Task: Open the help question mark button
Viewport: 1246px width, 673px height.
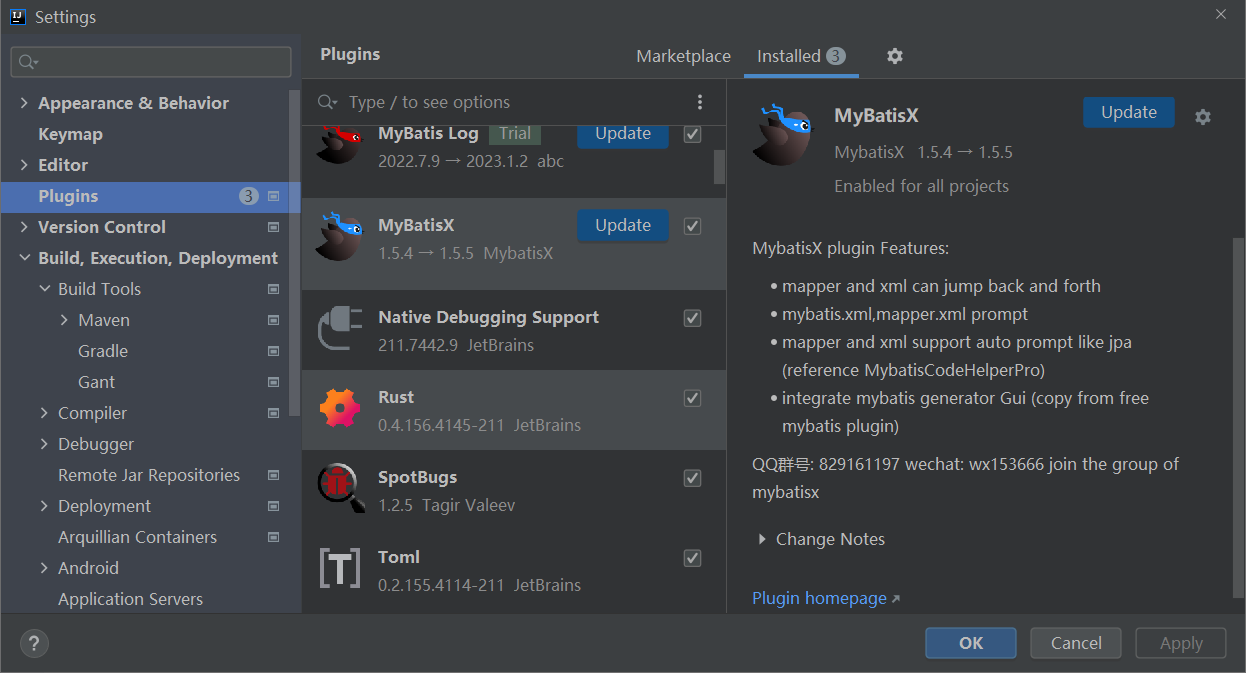Action: 34,643
